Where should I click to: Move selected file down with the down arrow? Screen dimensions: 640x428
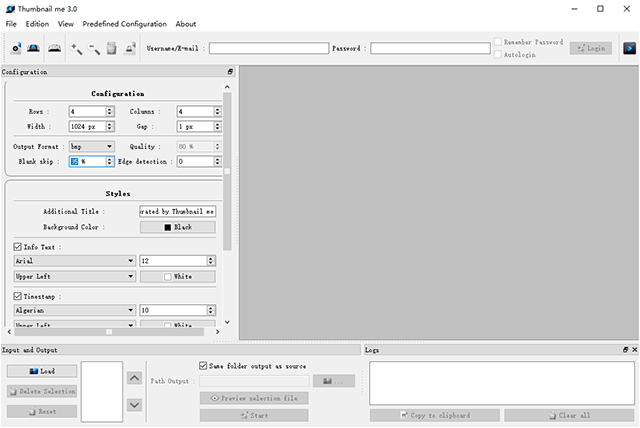(x=134, y=405)
